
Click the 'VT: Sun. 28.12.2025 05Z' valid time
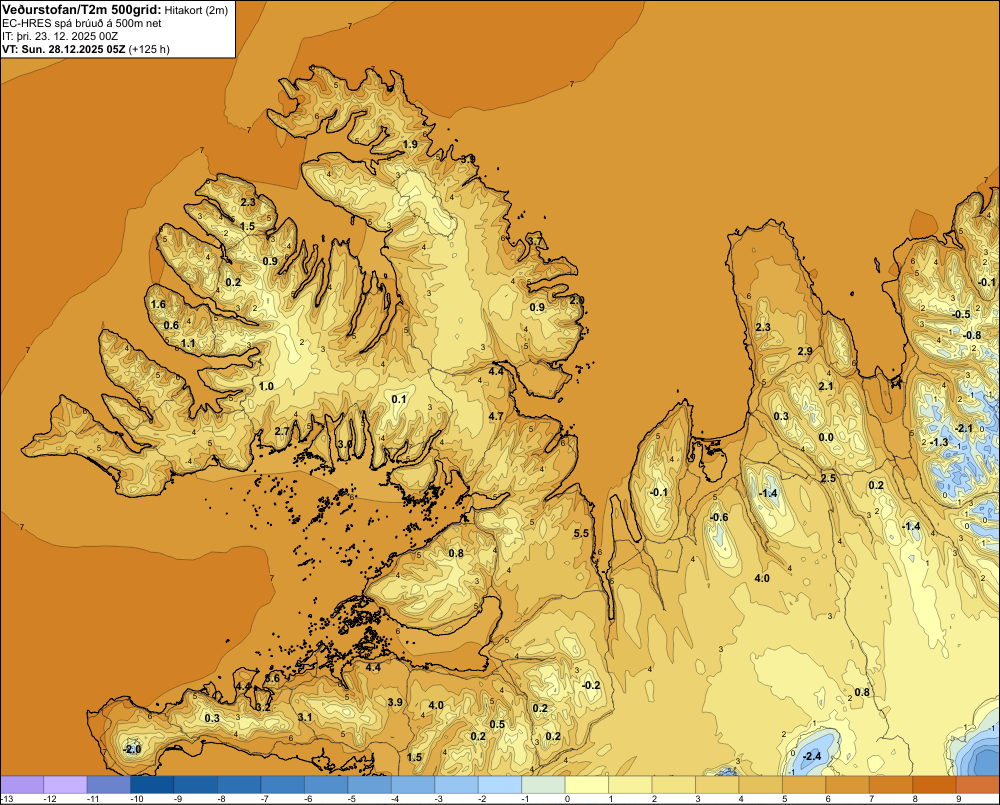(x=63, y=49)
